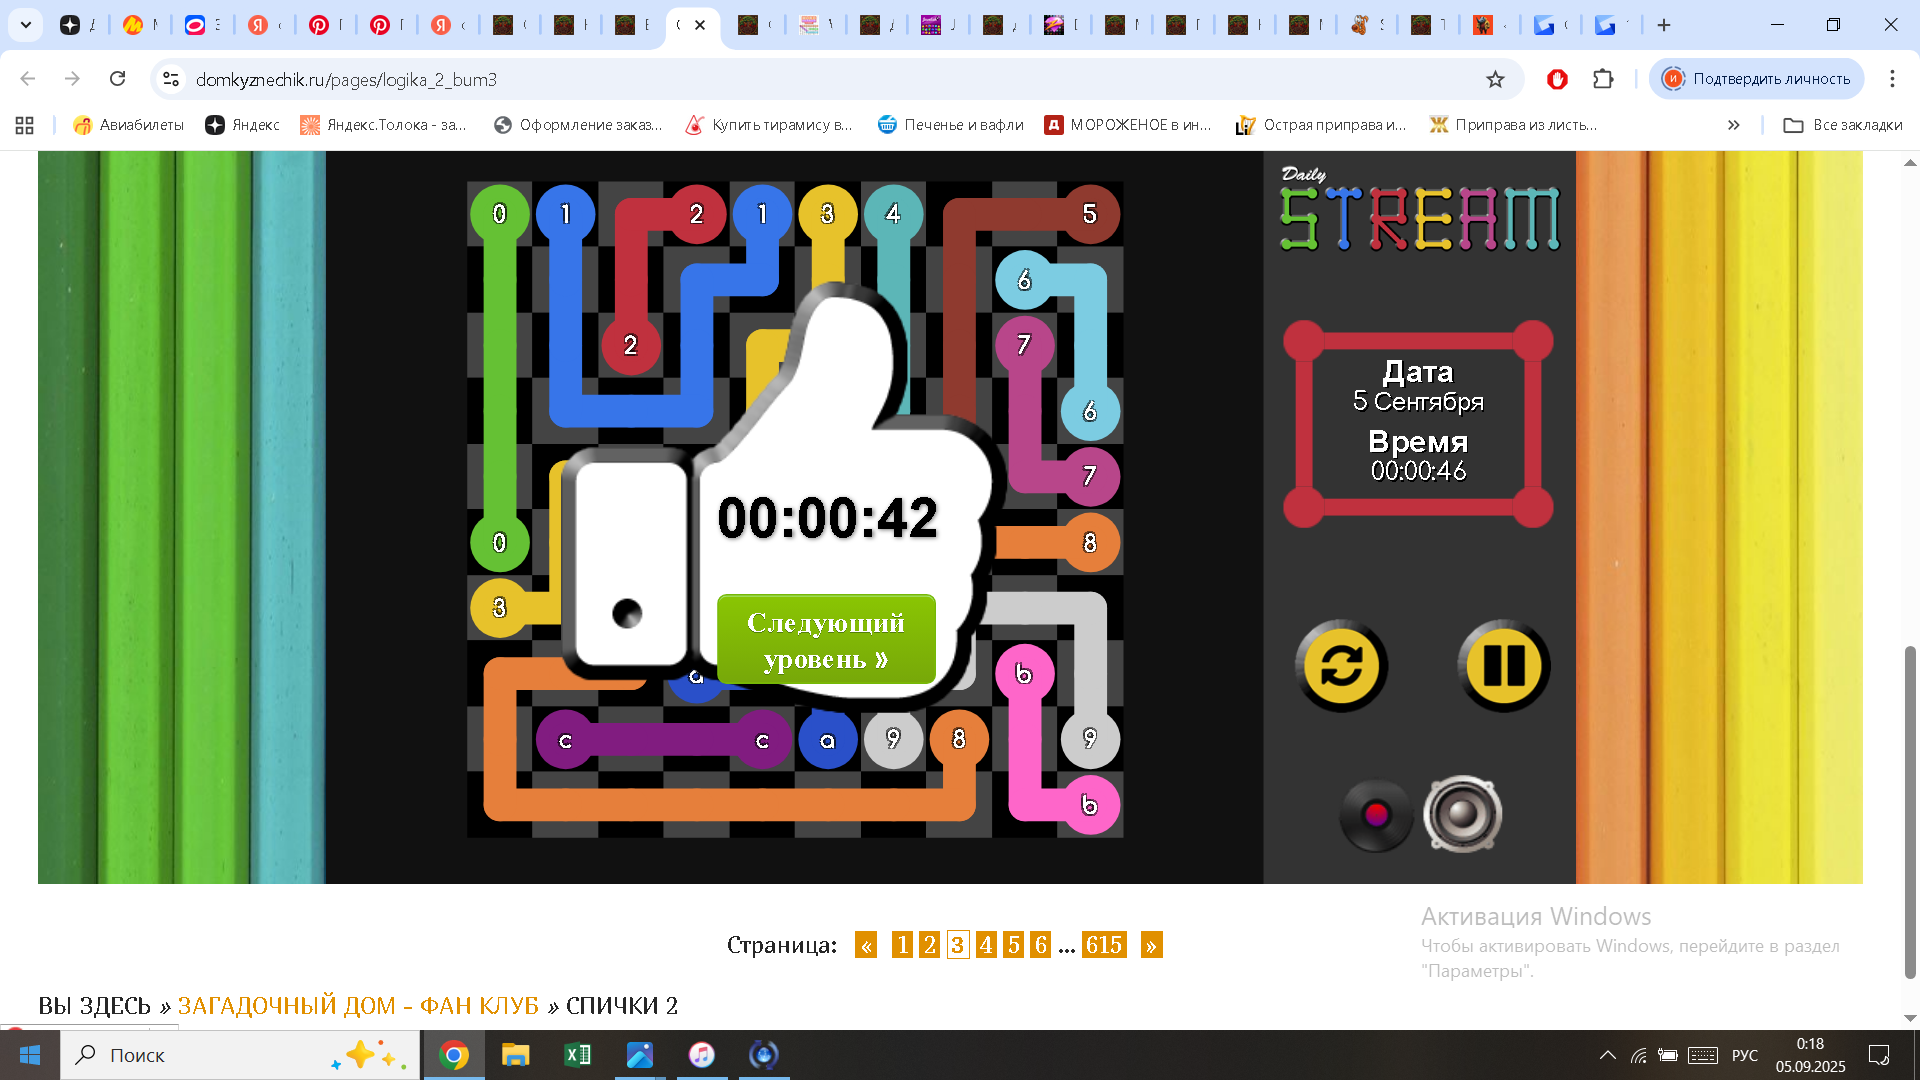Go to page 1 in pagination
This screenshot has height=1080, width=1920.
[902, 945]
